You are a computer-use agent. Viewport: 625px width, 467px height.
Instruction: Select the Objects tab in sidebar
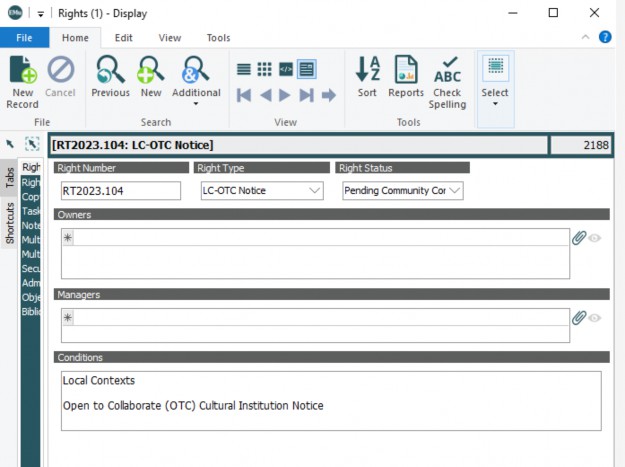click(31, 297)
